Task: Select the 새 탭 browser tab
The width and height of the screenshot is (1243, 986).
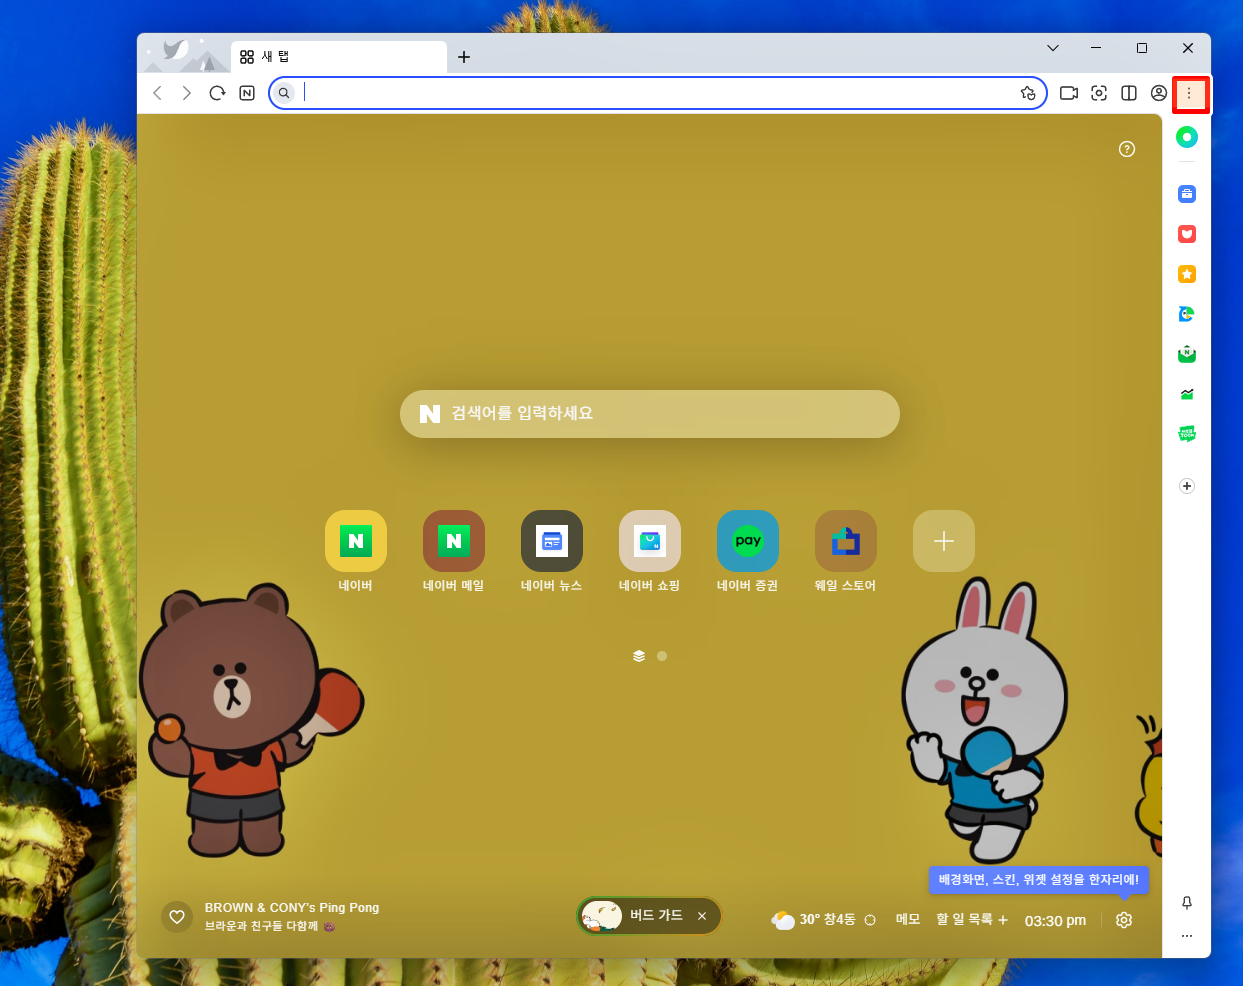Action: [x=339, y=57]
